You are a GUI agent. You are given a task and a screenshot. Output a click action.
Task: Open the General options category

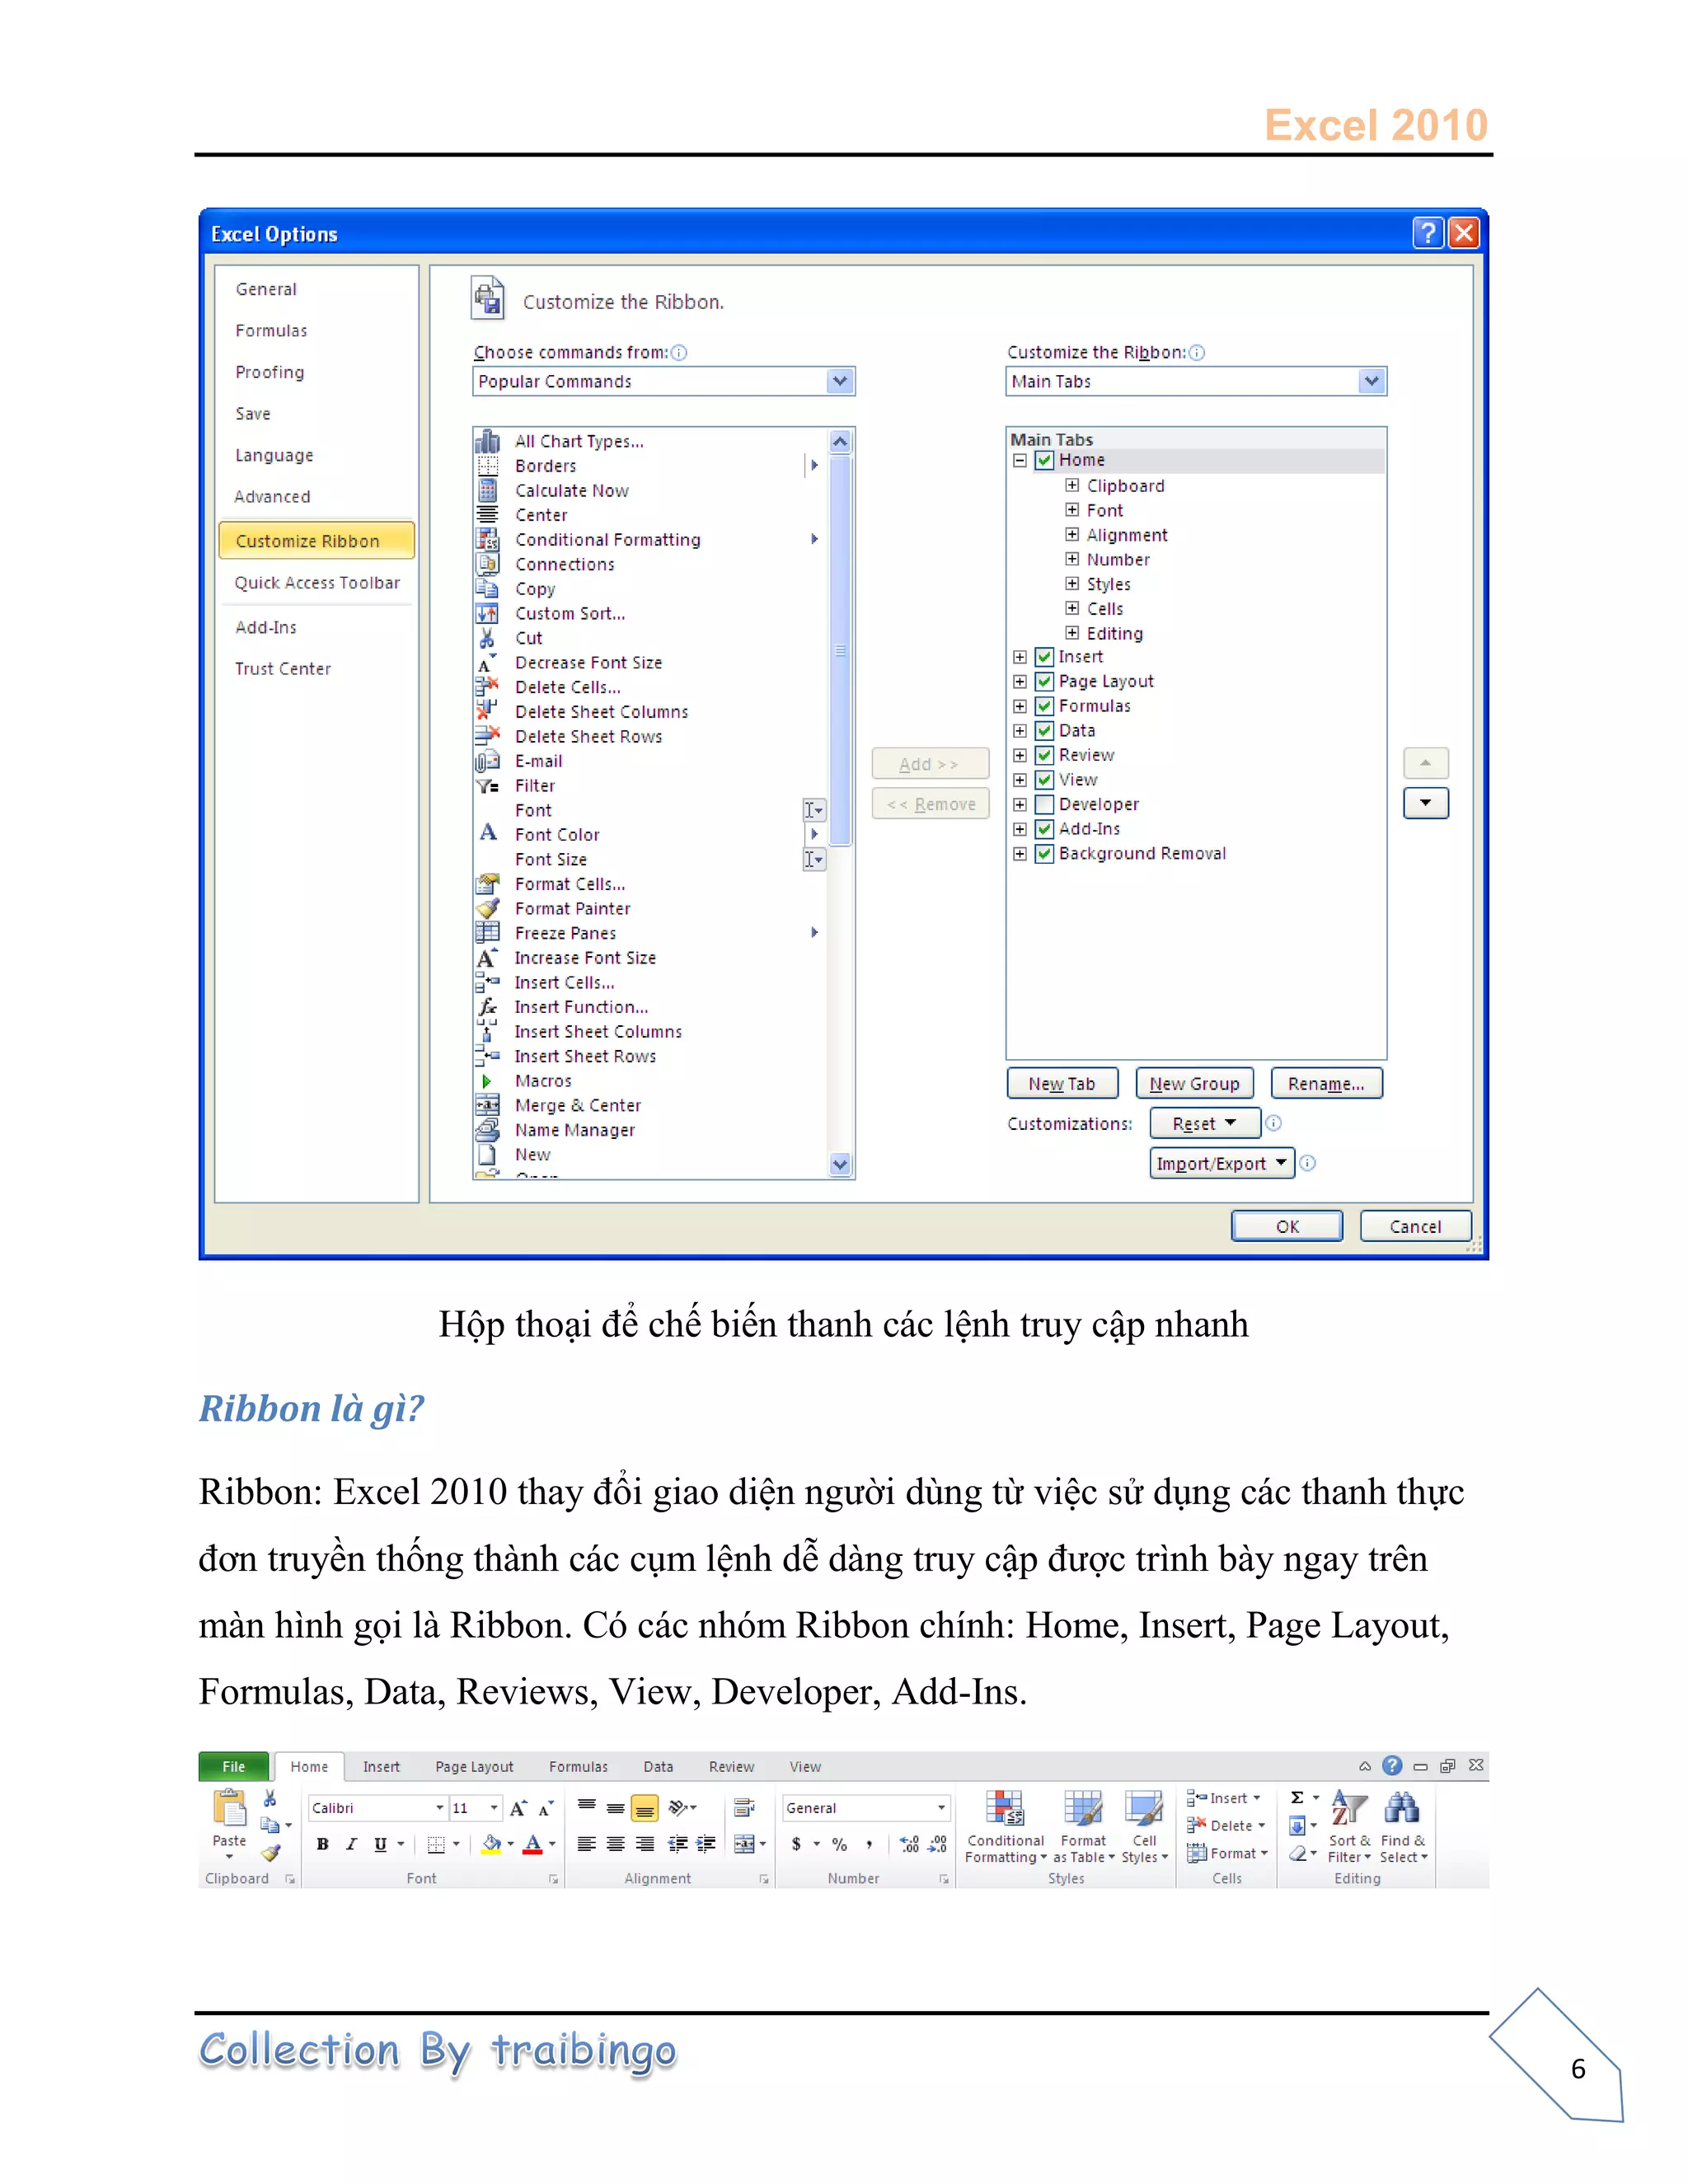coord(266,289)
